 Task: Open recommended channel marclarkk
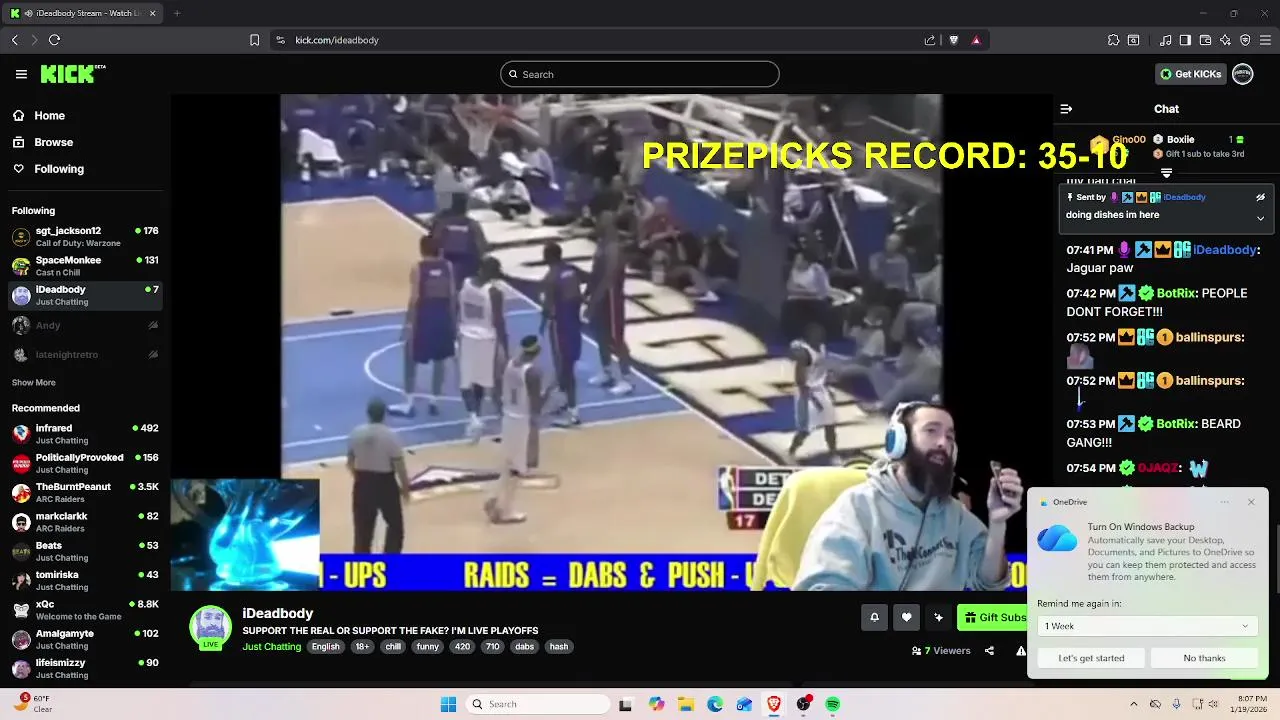pos(85,522)
